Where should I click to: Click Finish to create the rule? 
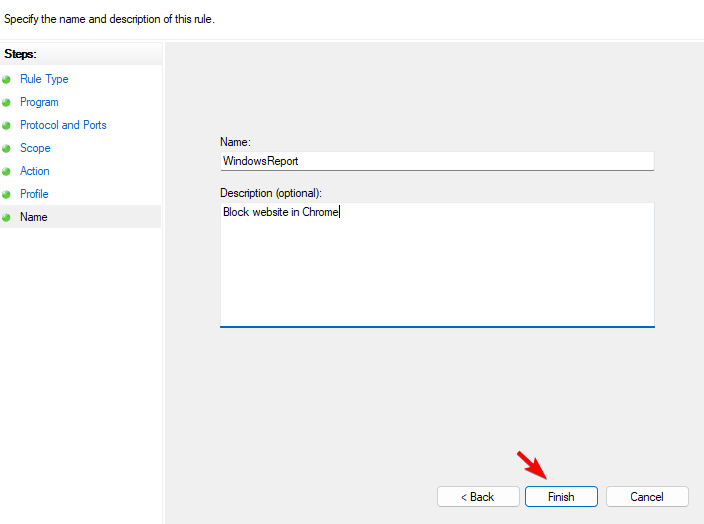click(561, 497)
